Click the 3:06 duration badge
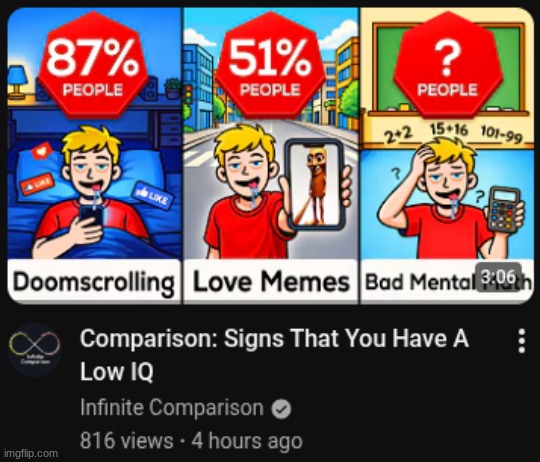The image size is (540, 462). click(499, 276)
